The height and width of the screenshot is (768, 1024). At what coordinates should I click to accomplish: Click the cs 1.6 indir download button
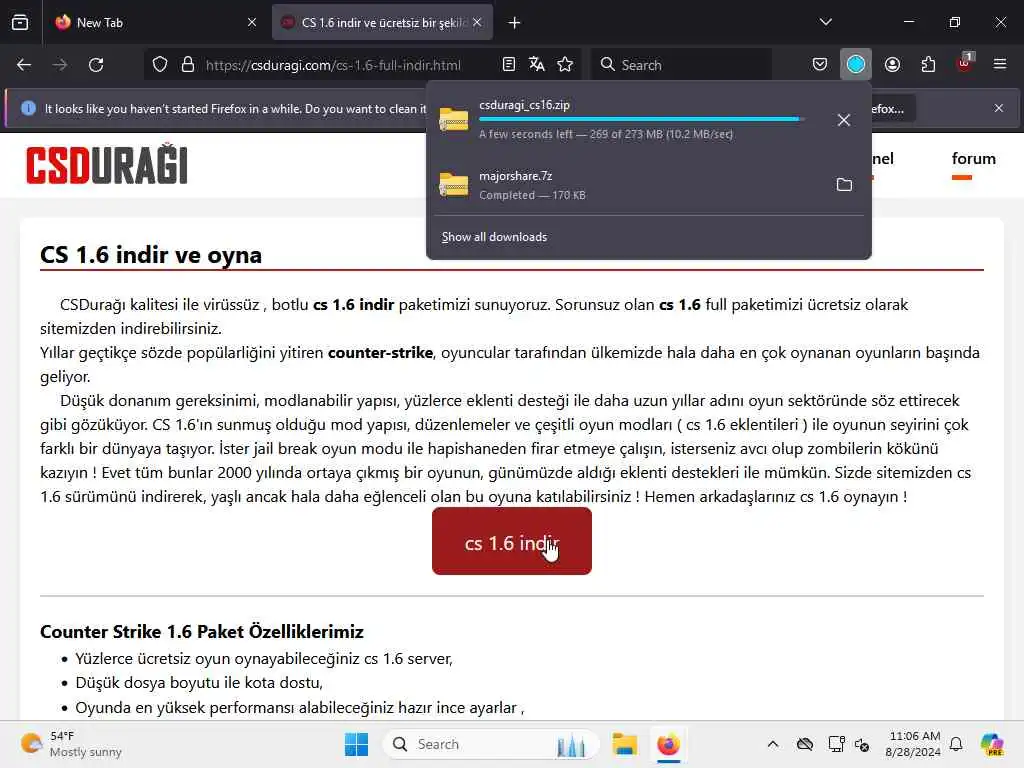click(x=512, y=541)
